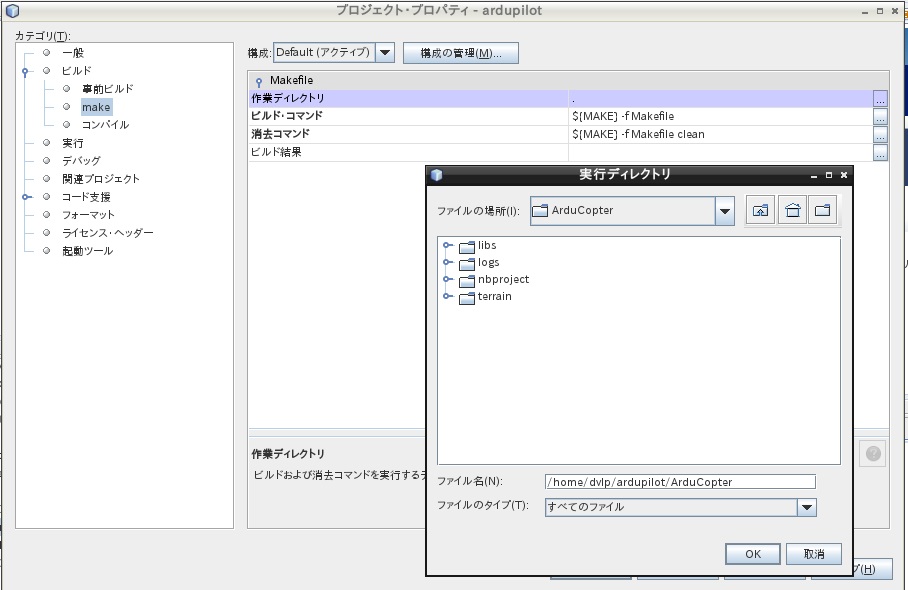Click the OK button in the directory dialog
The width and height of the screenshot is (908, 590).
(x=753, y=554)
